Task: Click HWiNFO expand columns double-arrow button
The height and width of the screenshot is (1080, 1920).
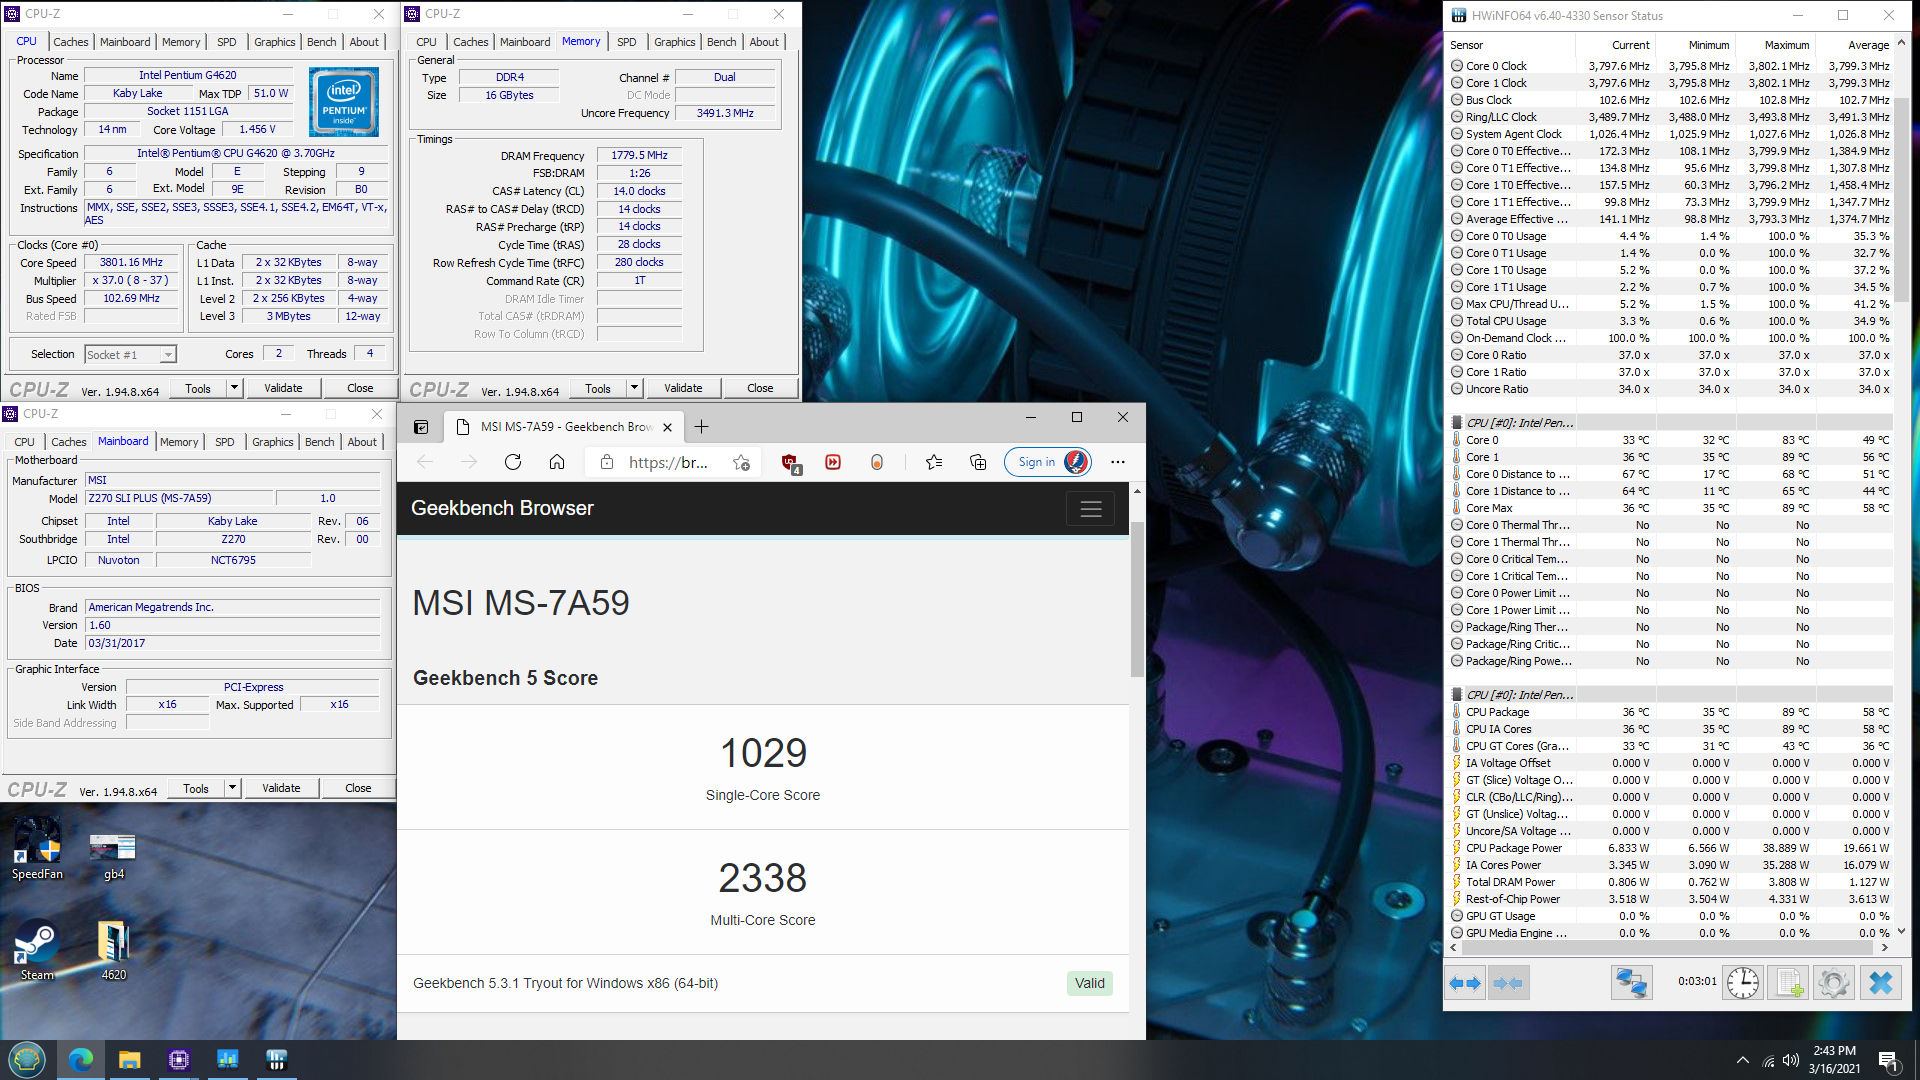Action: tap(1466, 983)
